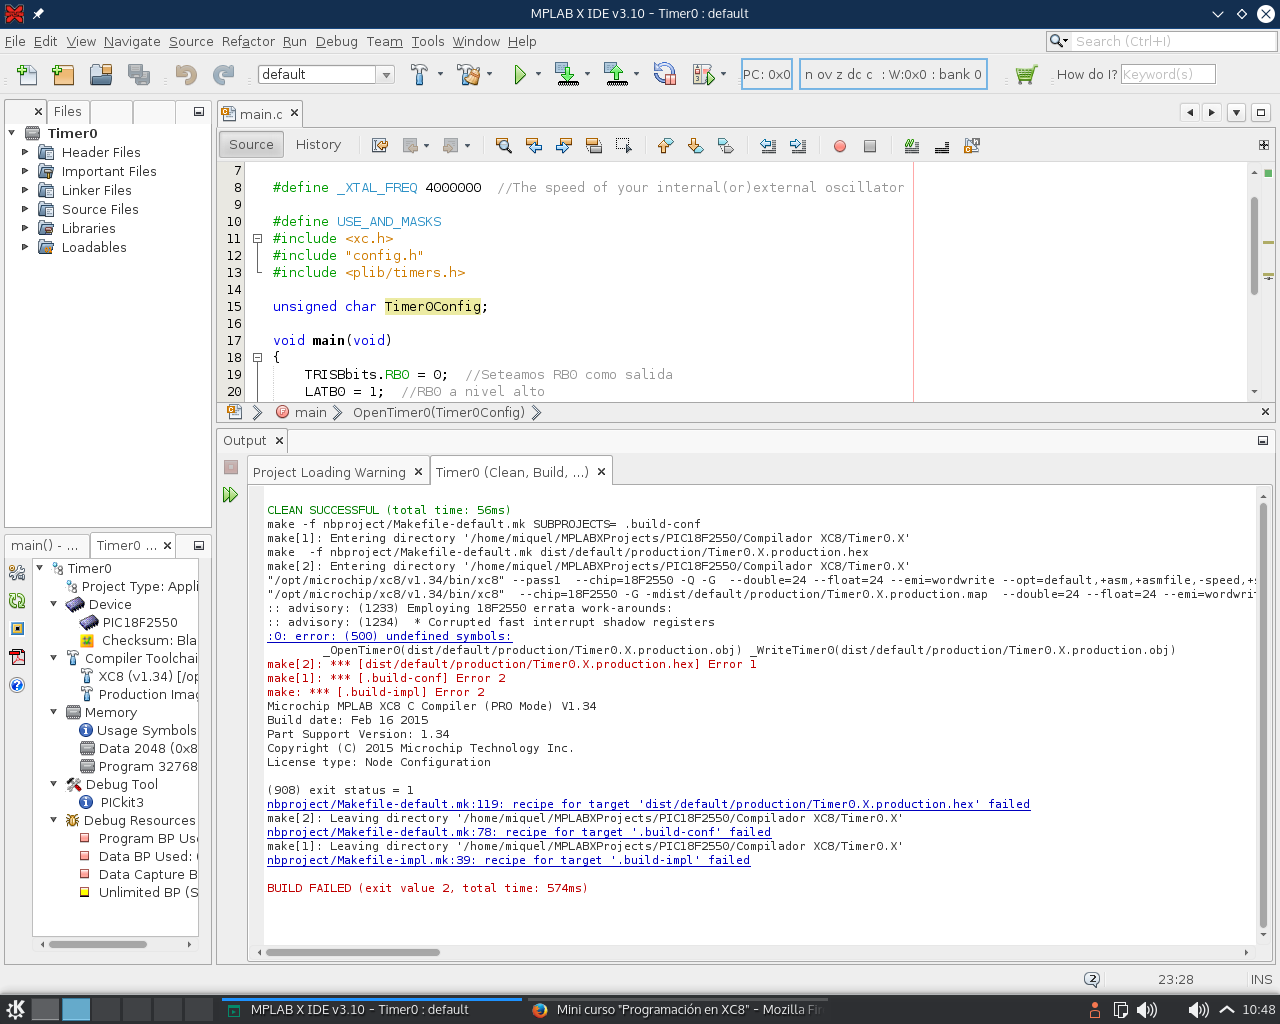Click the dashboard horizontal scrollbar
This screenshot has width=1280, height=1024.
98,944
